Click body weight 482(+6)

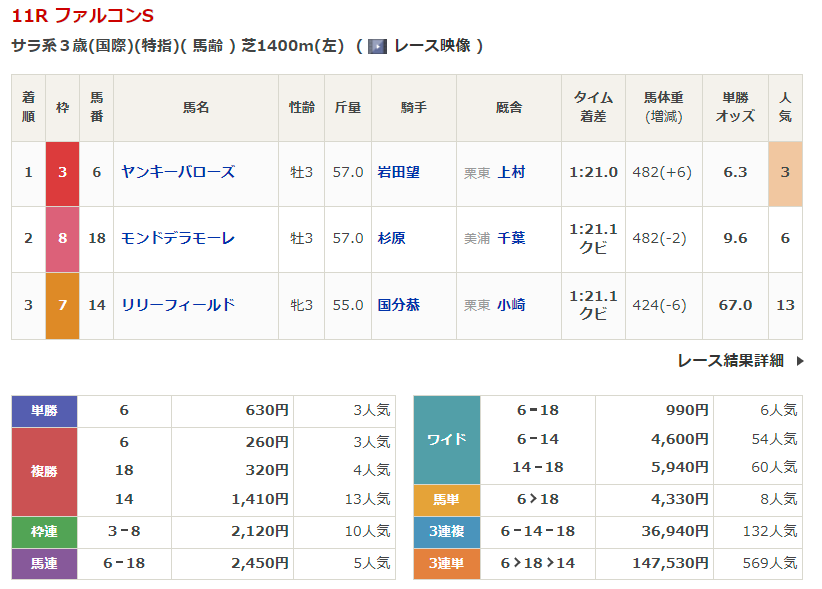pos(662,172)
